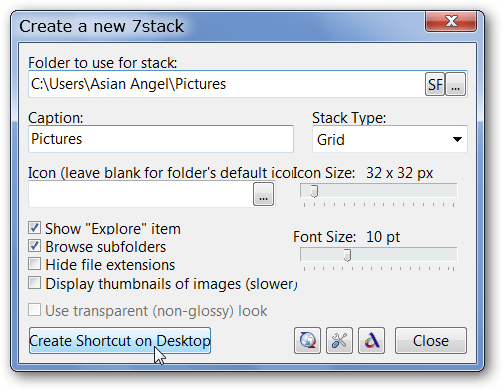This screenshot has height=390, width=503.
Task: Browse for stack folder with ellipsis button
Action: pyautogui.click(x=456, y=84)
